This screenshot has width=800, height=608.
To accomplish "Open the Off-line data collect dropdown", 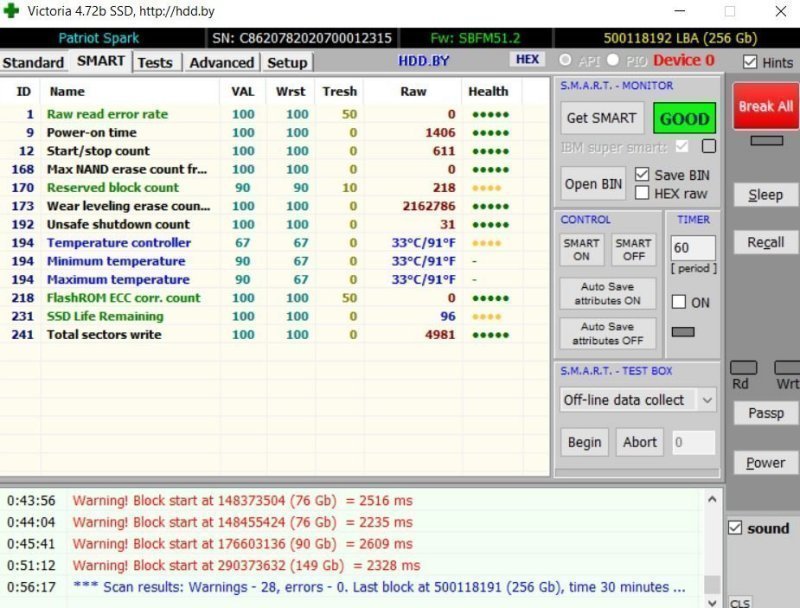I will pyautogui.click(x=707, y=400).
